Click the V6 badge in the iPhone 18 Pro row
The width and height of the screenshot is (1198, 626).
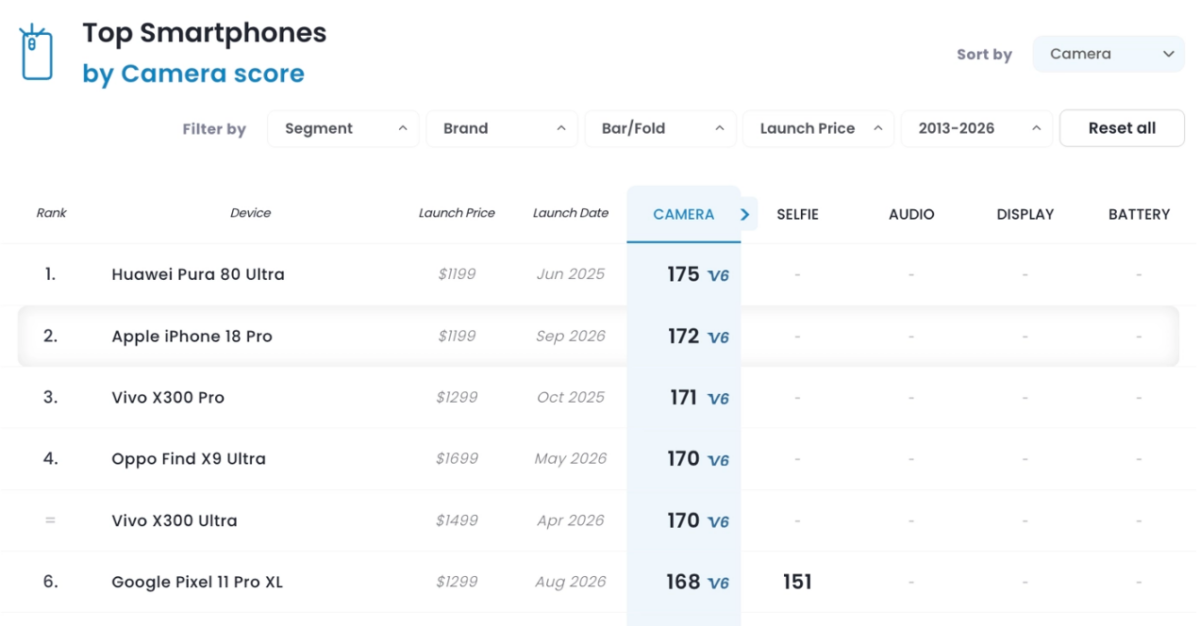click(x=718, y=338)
